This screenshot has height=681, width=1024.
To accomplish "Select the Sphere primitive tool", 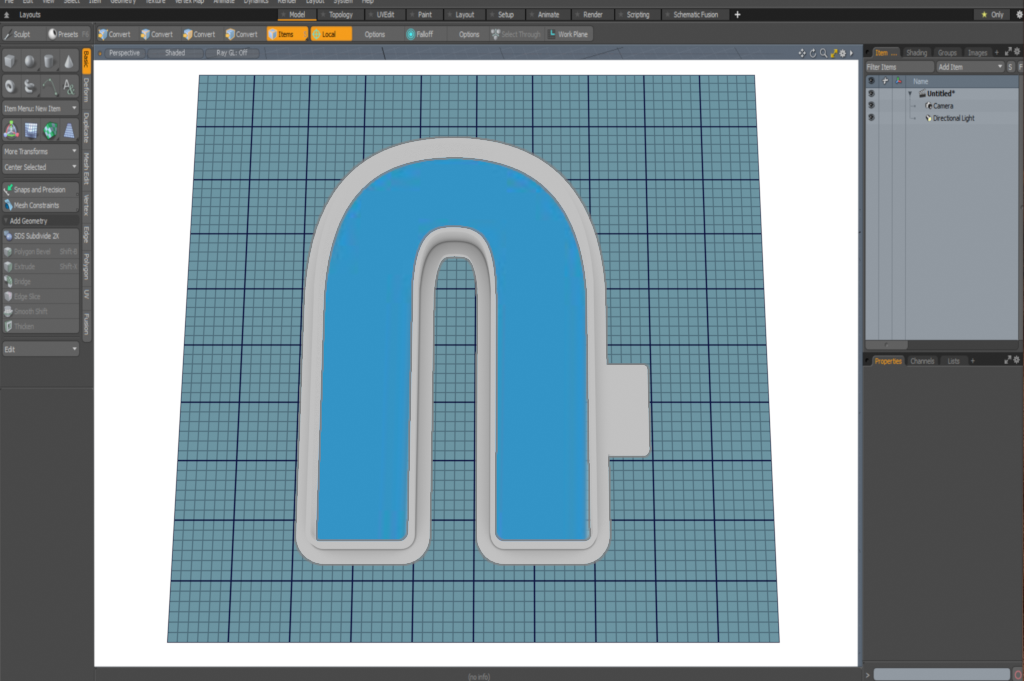I will (29, 62).
